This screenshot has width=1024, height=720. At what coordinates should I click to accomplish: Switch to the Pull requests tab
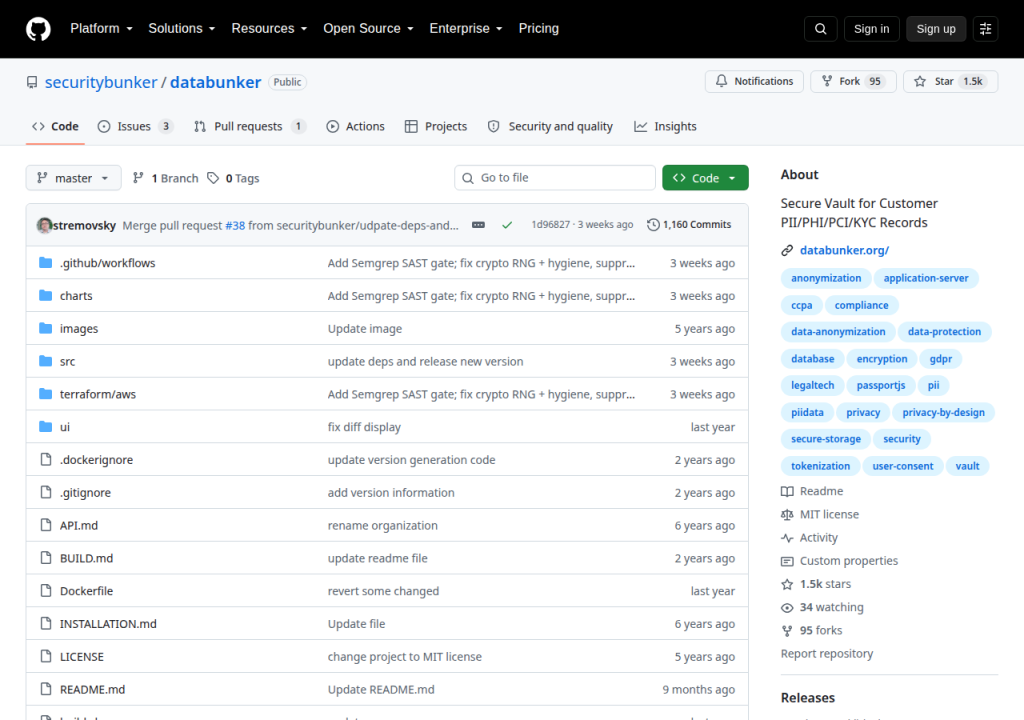[249, 127]
